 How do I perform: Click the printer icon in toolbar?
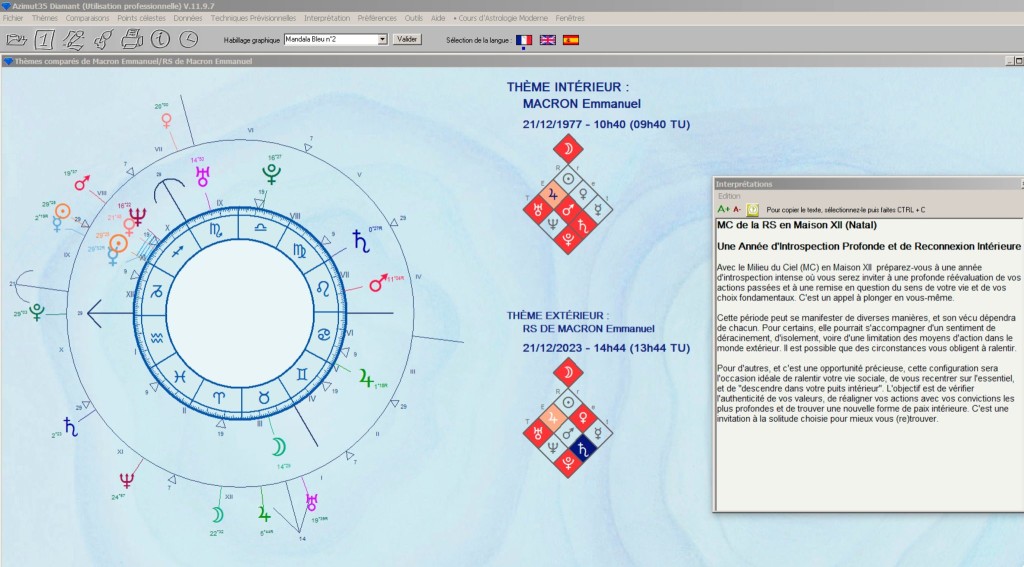[131, 39]
